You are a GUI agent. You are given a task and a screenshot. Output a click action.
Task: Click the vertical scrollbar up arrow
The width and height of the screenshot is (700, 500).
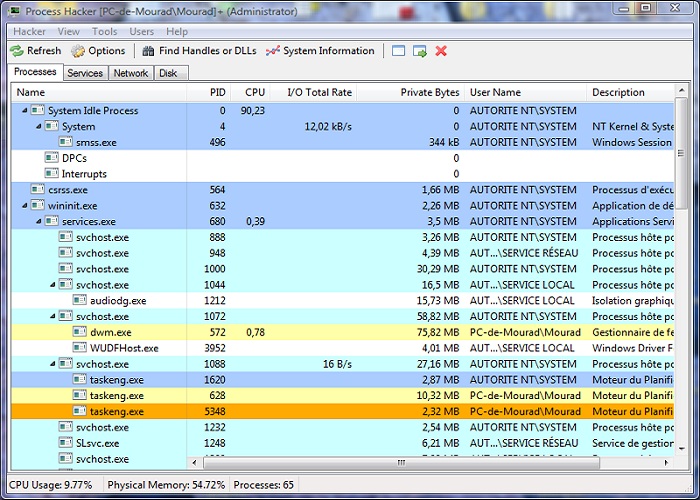coord(681,91)
